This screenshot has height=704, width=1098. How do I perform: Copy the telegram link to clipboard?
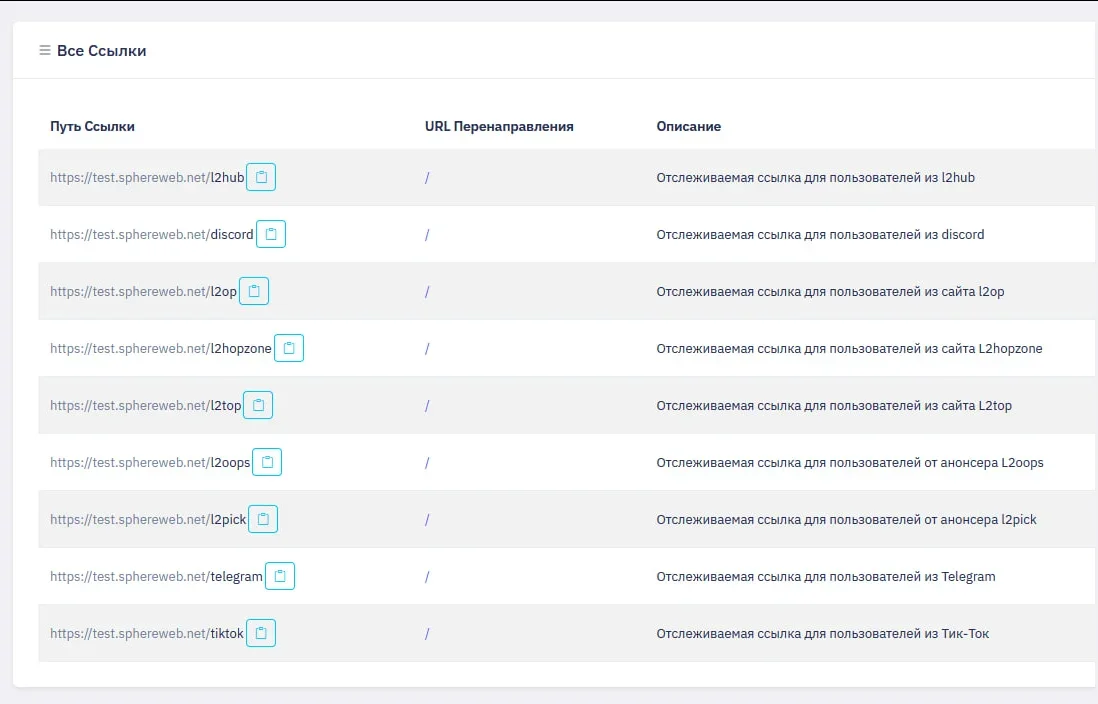click(x=280, y=576)
